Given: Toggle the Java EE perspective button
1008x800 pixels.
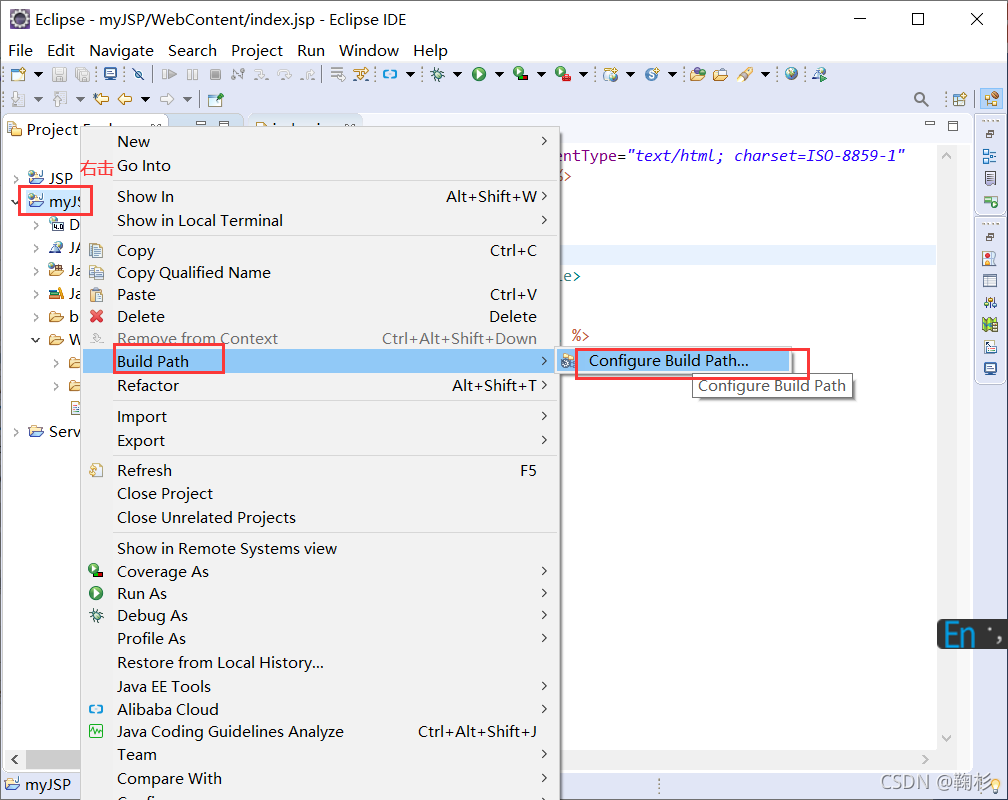Looking at the screenshot, I should tap(991, 99).
